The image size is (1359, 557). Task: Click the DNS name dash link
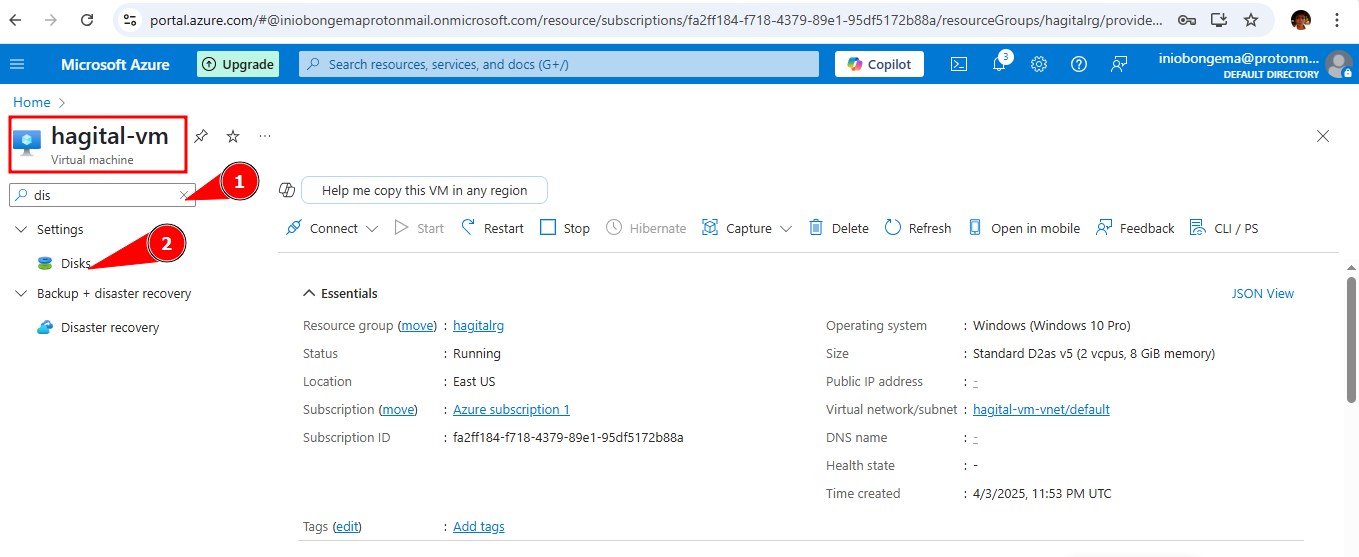click(x=975, y=437)
